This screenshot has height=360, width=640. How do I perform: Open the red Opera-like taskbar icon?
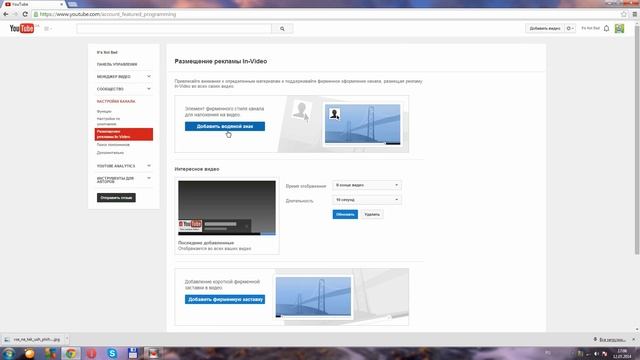coord(91,353)
